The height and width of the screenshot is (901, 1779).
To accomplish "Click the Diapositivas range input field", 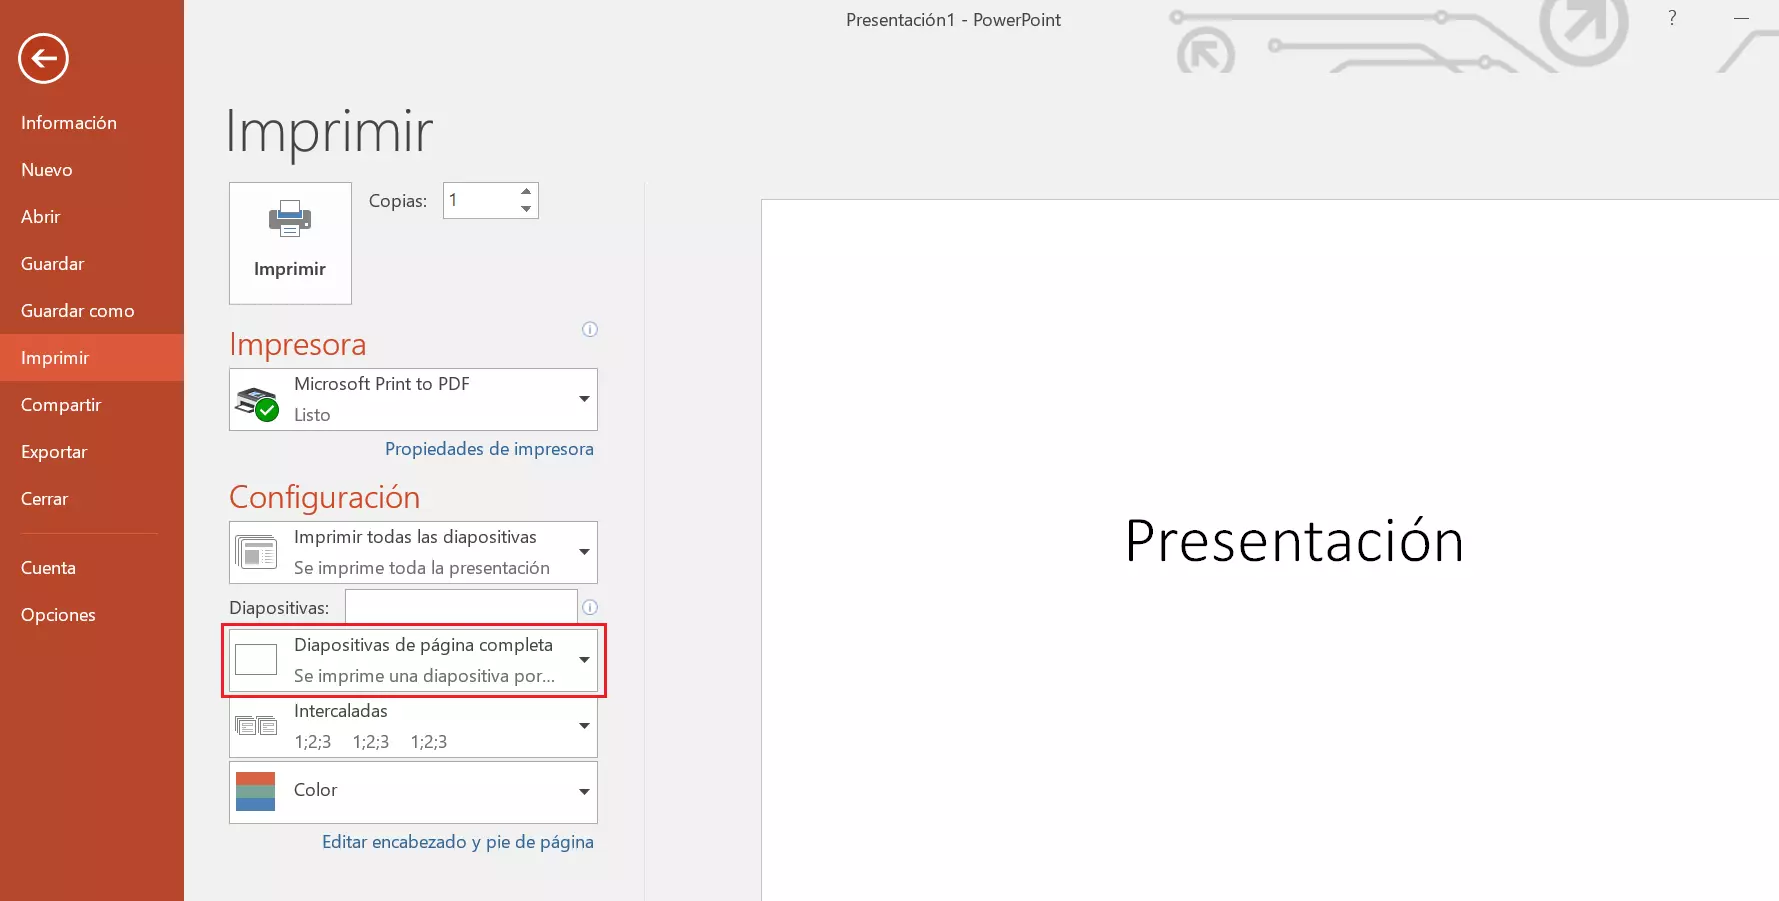I will click(461, 607).
